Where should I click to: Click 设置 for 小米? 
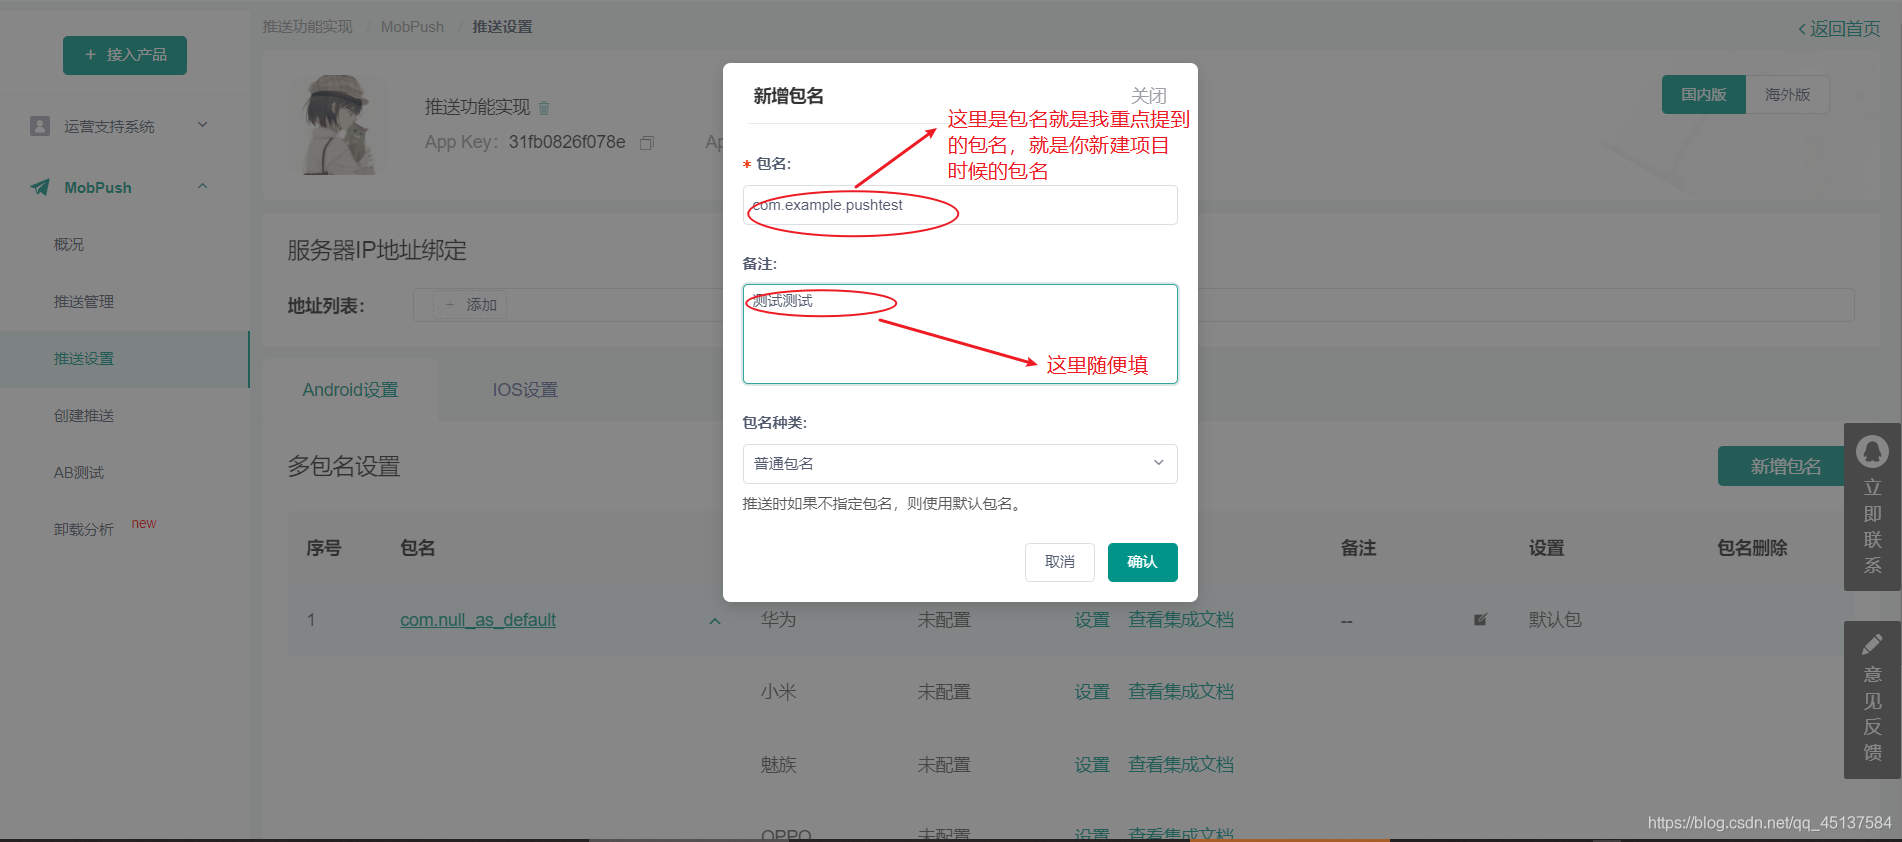point(1092,692)
